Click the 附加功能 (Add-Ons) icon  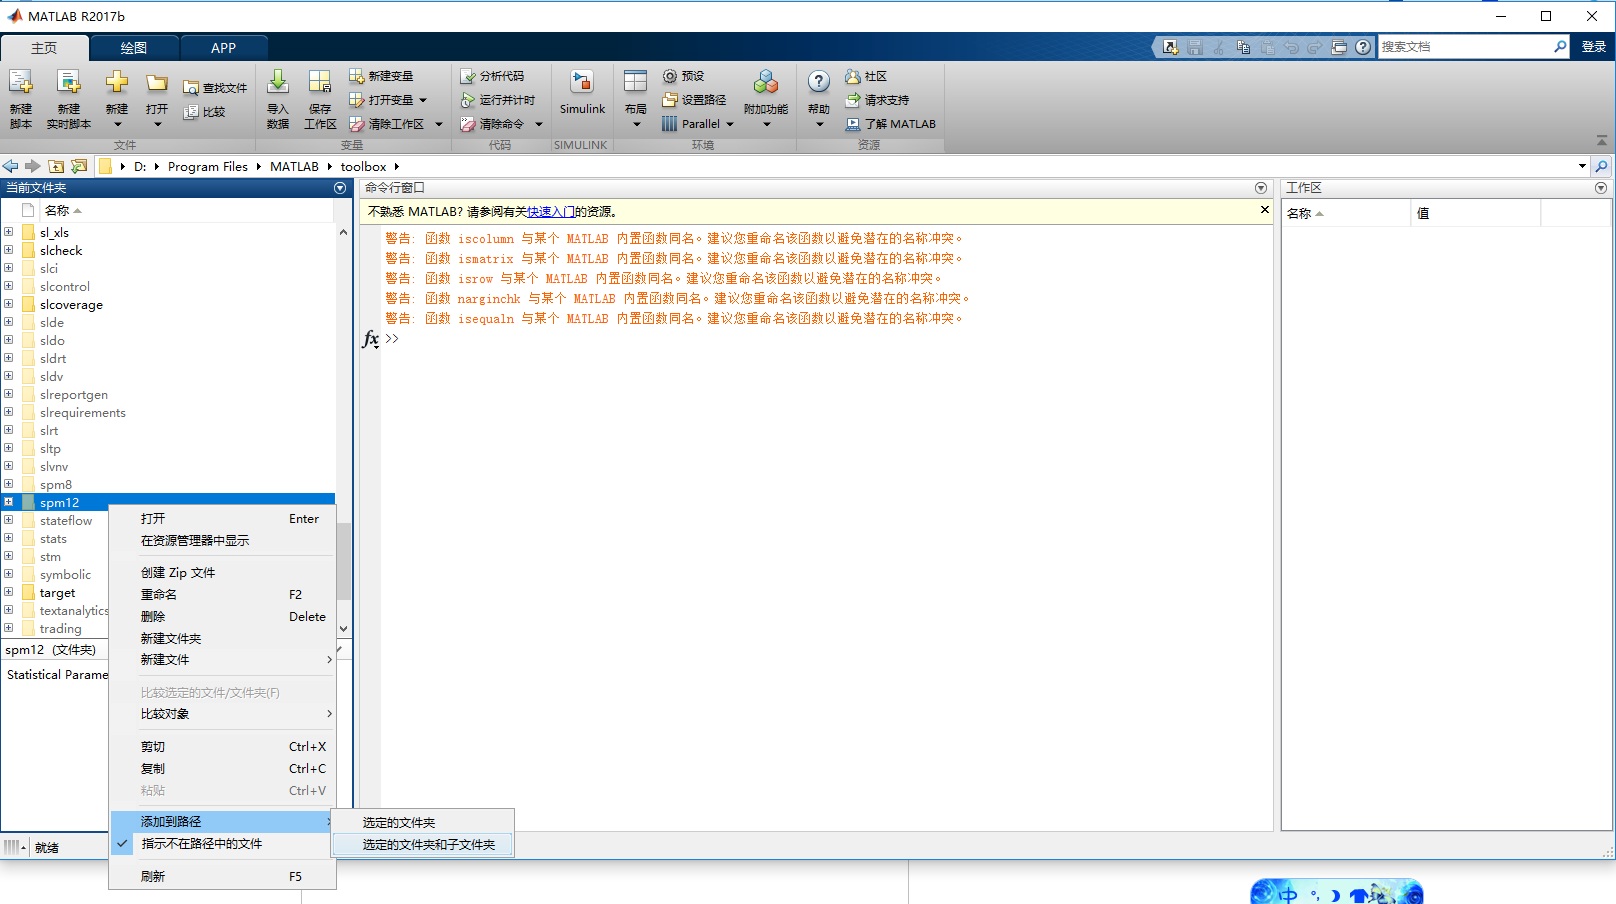[766, 83]
